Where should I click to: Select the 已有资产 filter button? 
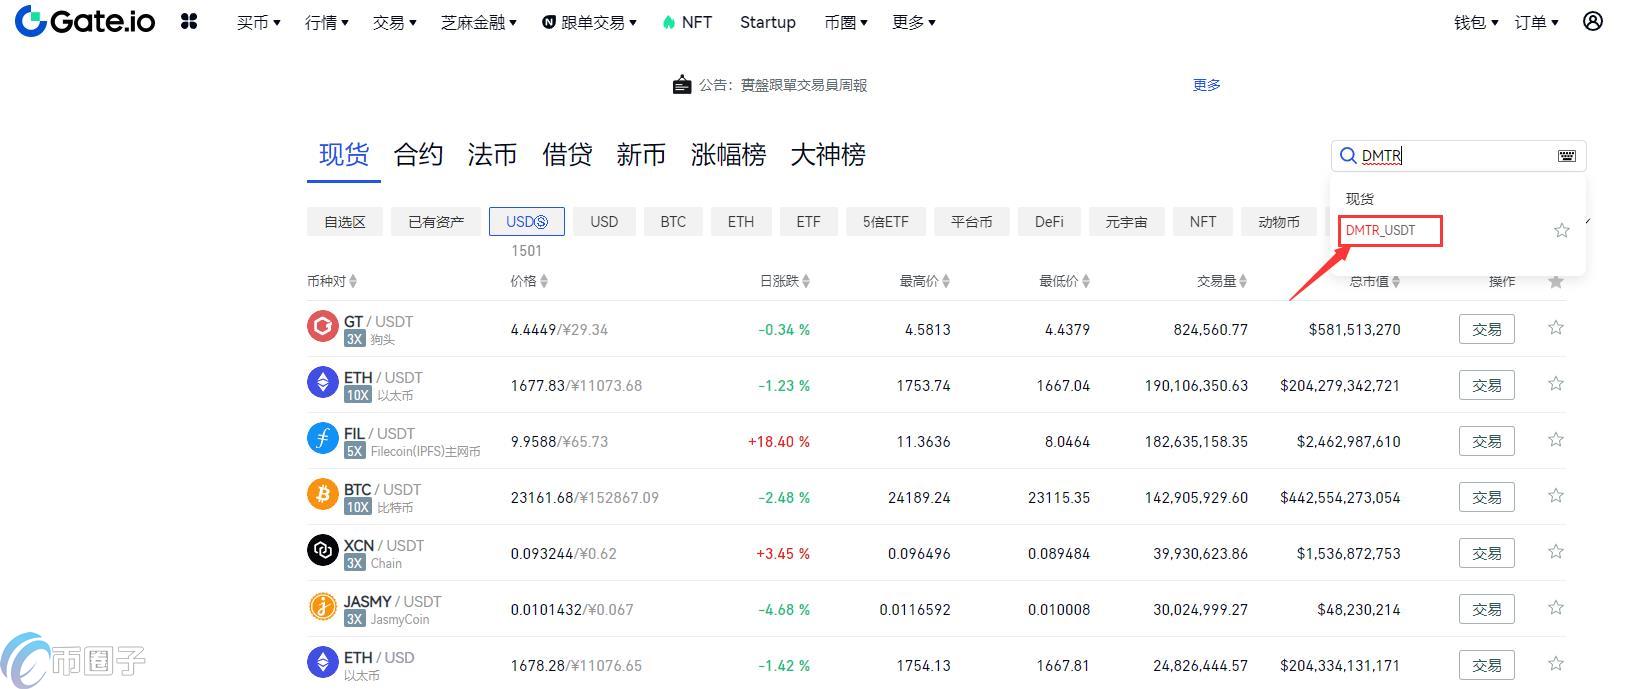tap(436, 222)
